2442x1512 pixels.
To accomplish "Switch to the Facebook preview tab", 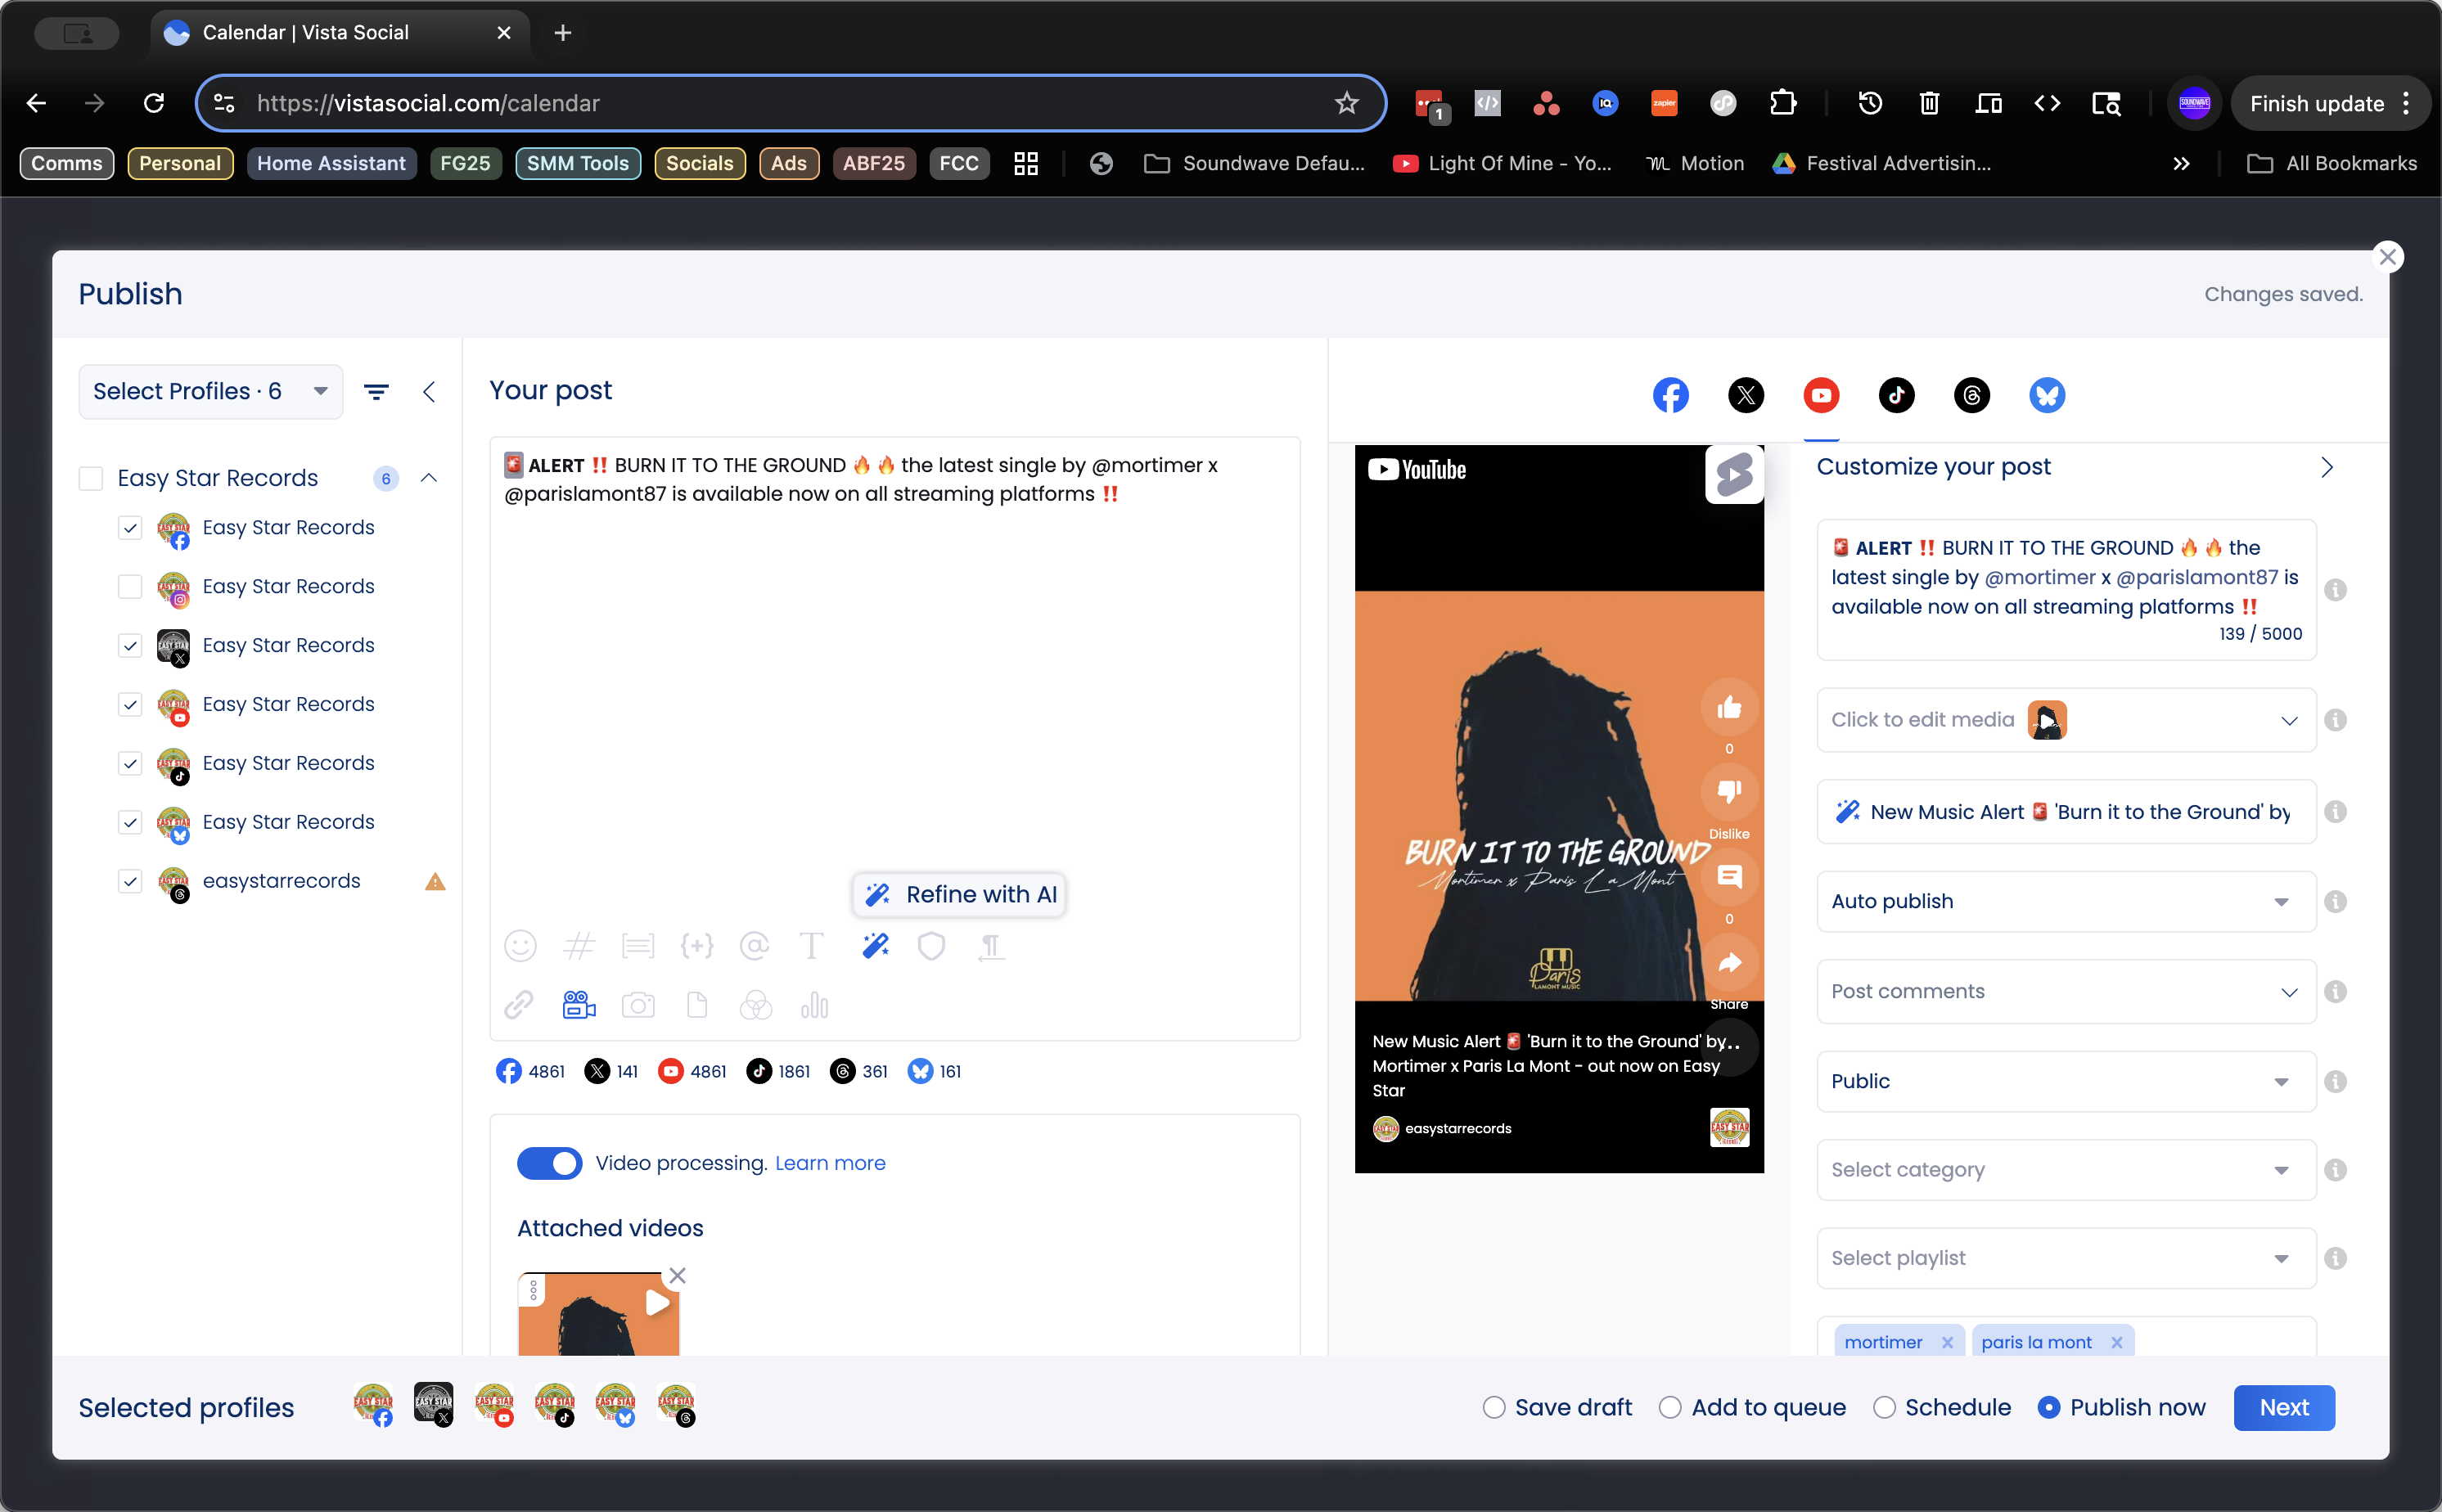I will click(1670, 395).
